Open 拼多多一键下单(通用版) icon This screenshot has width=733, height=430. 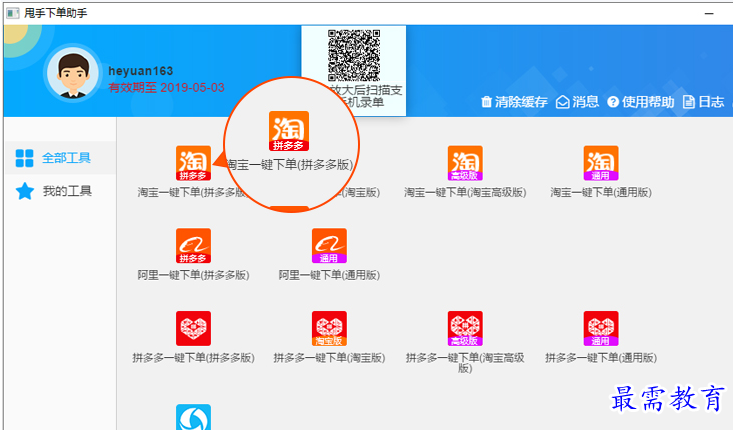[x=601, y=329]
